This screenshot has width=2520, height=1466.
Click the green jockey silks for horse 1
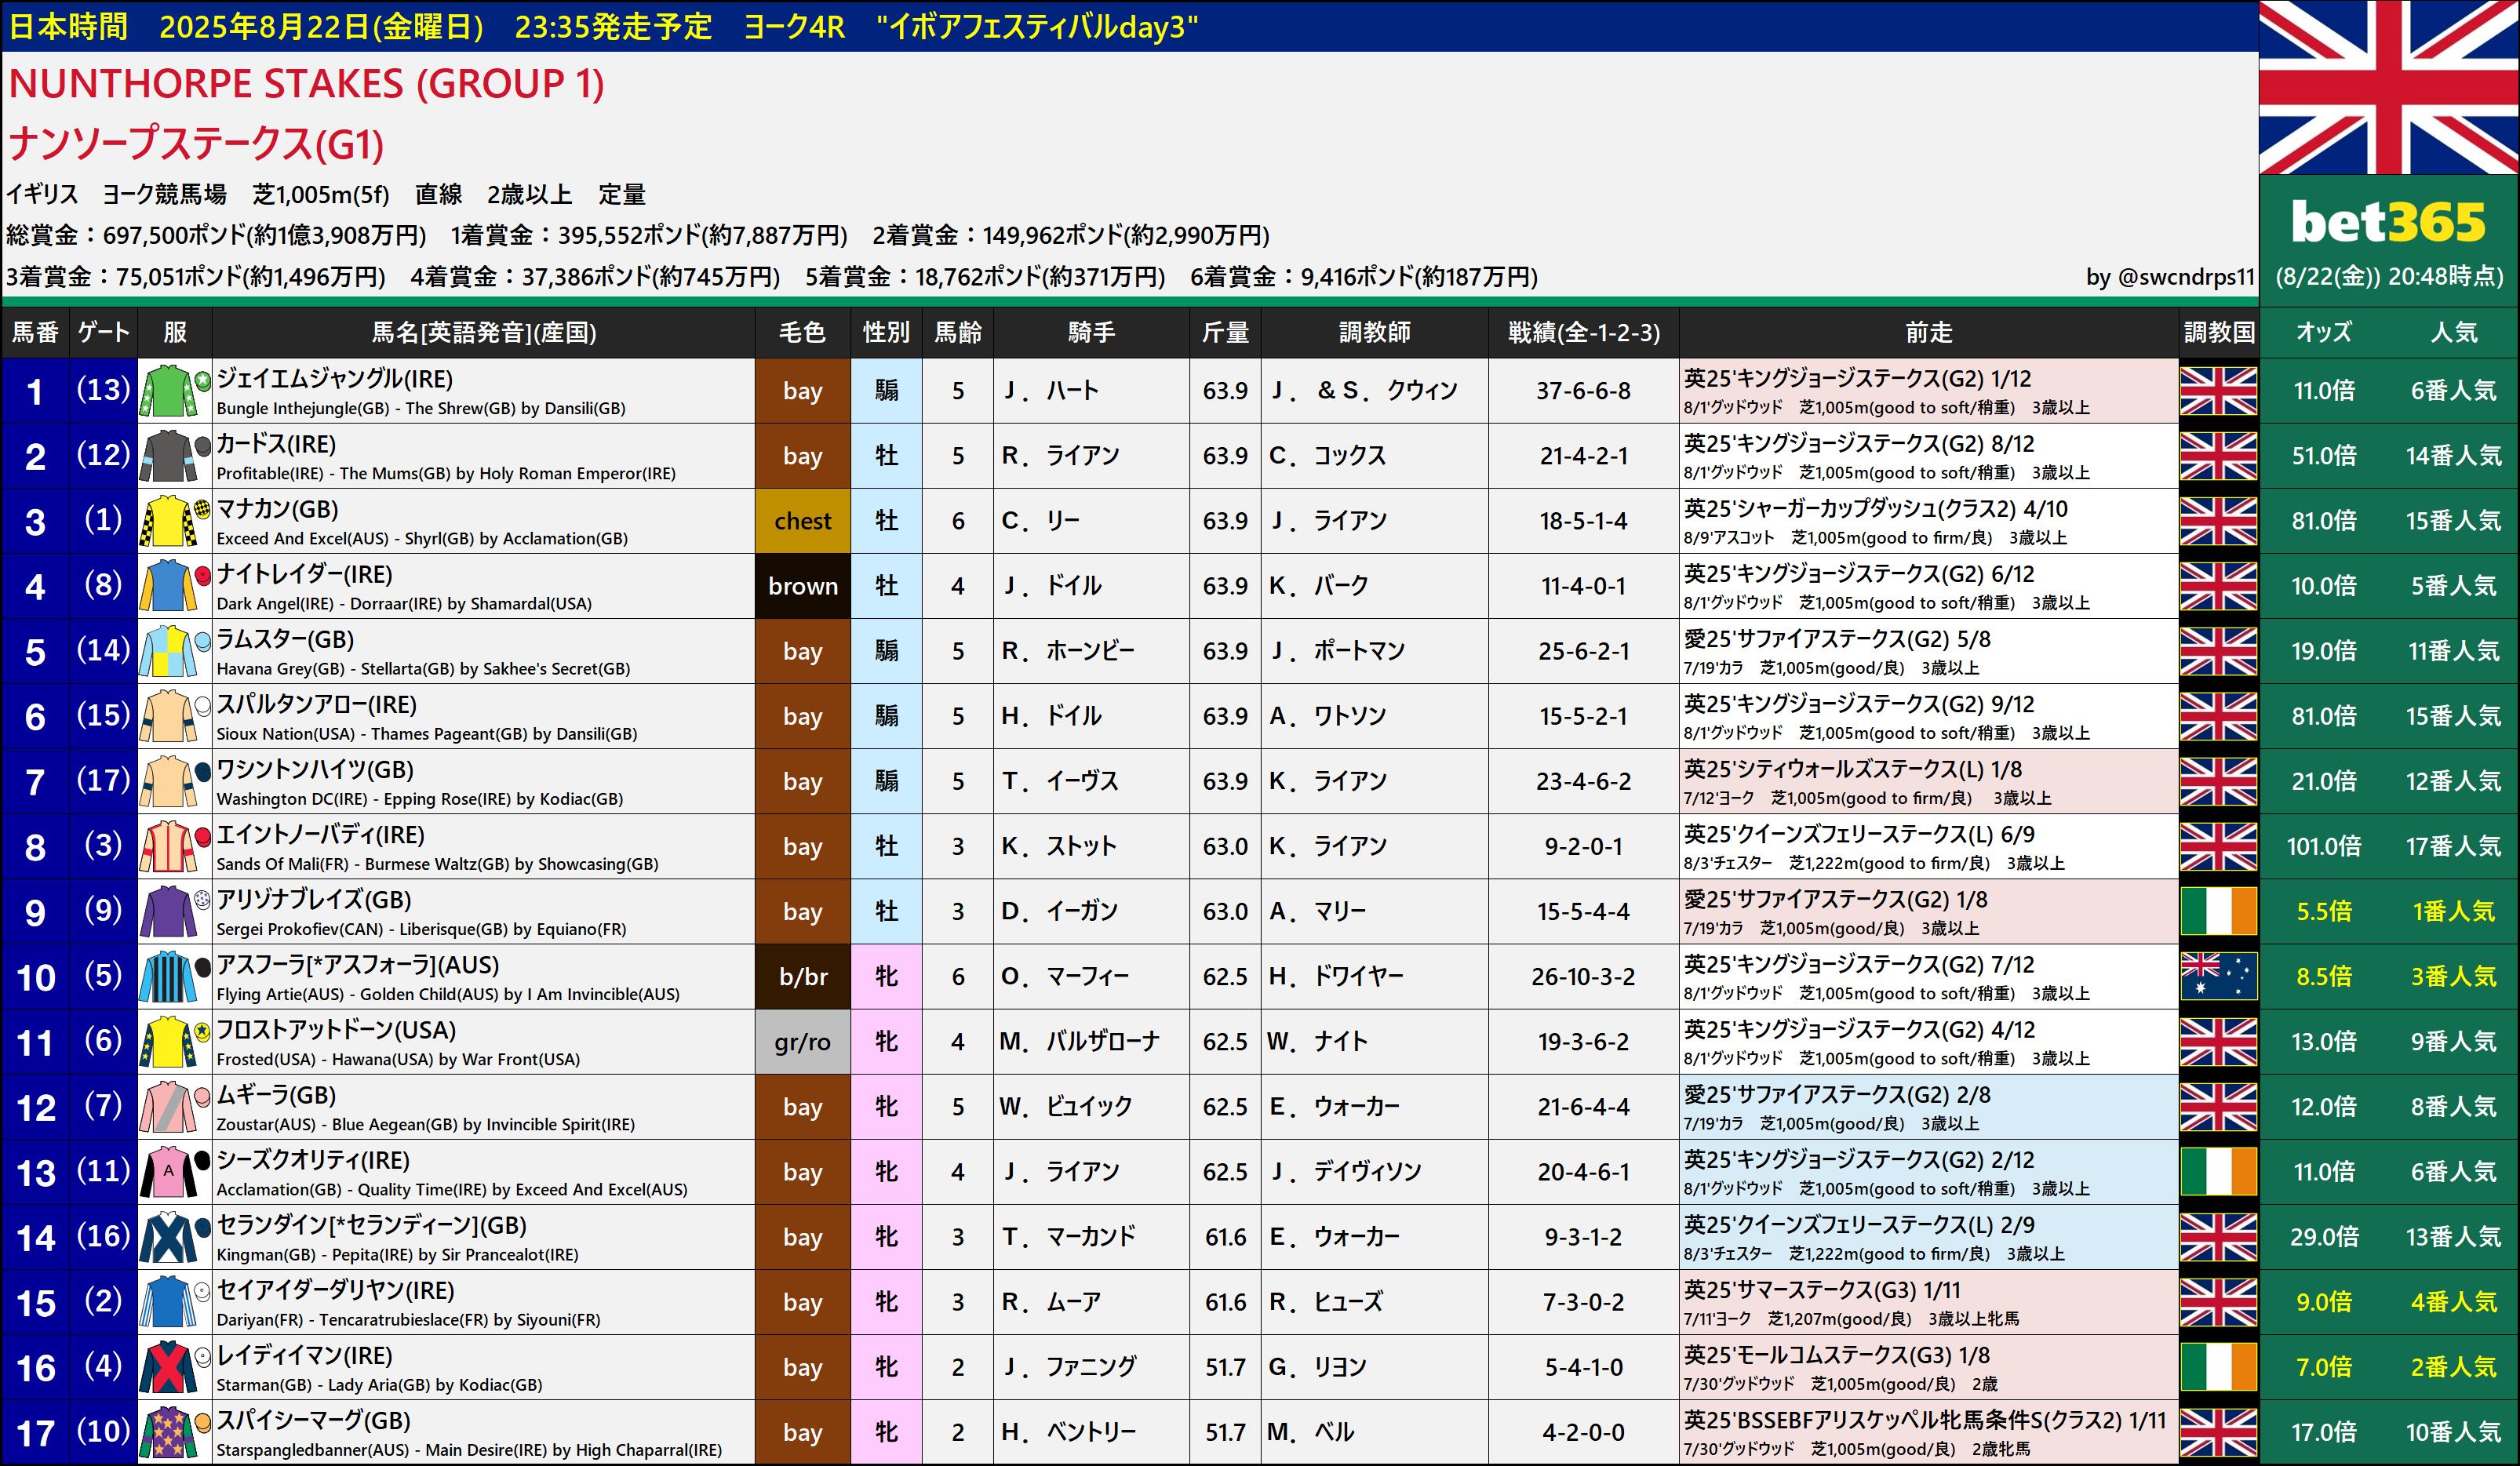click(169, 391)
